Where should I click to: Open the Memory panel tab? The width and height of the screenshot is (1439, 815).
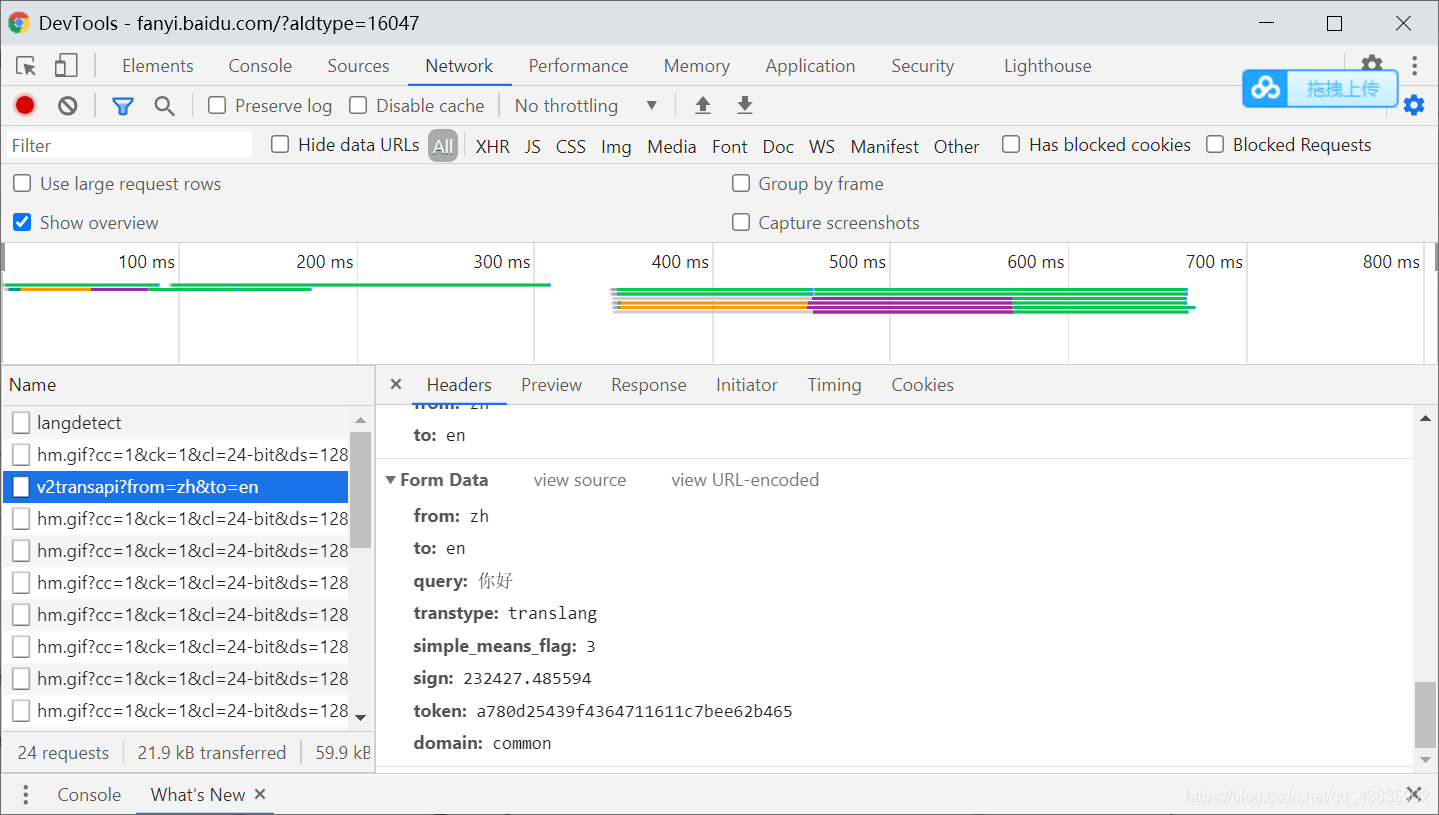click(x=696, y=66)
